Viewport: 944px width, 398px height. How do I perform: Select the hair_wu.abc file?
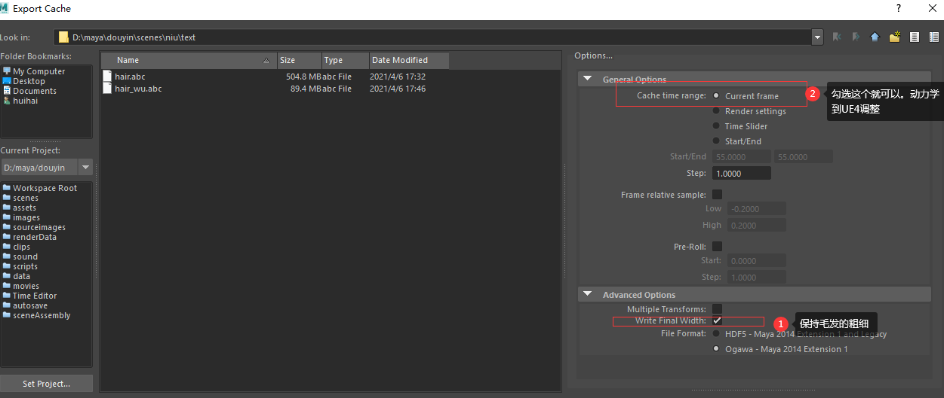pos(138,89)
